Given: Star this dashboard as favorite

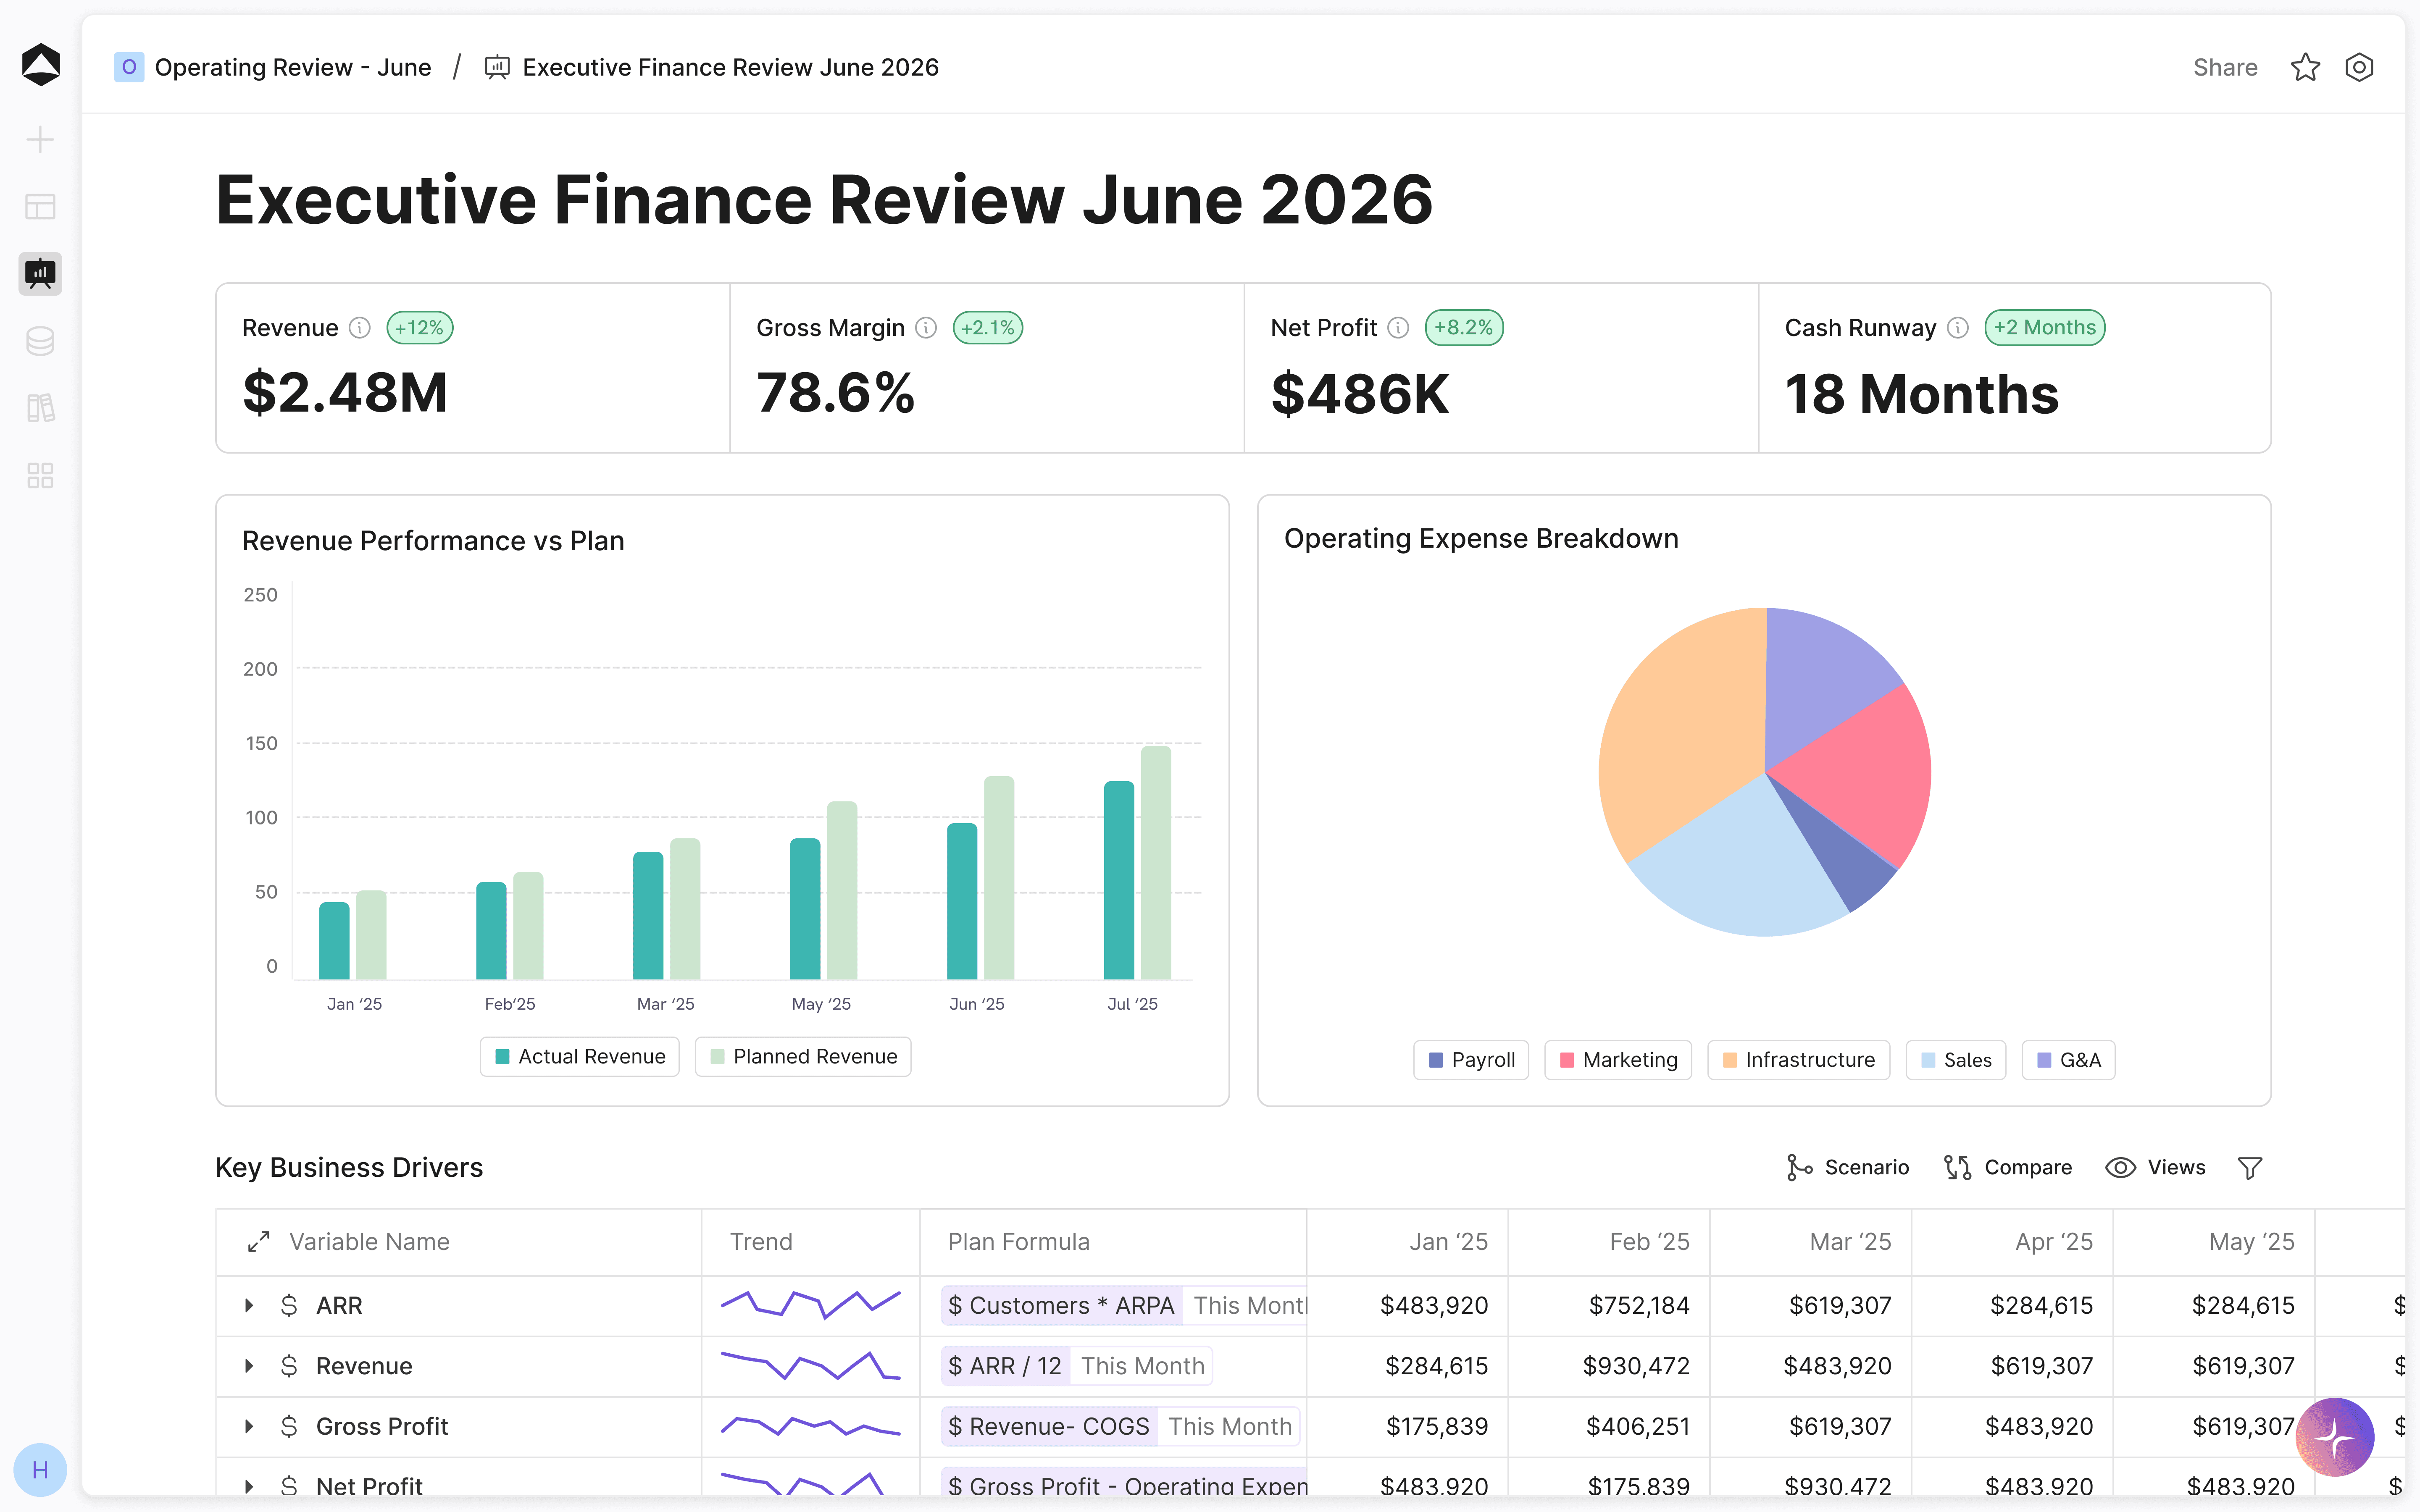Looking at the screenshot, I should point(2305,67).
